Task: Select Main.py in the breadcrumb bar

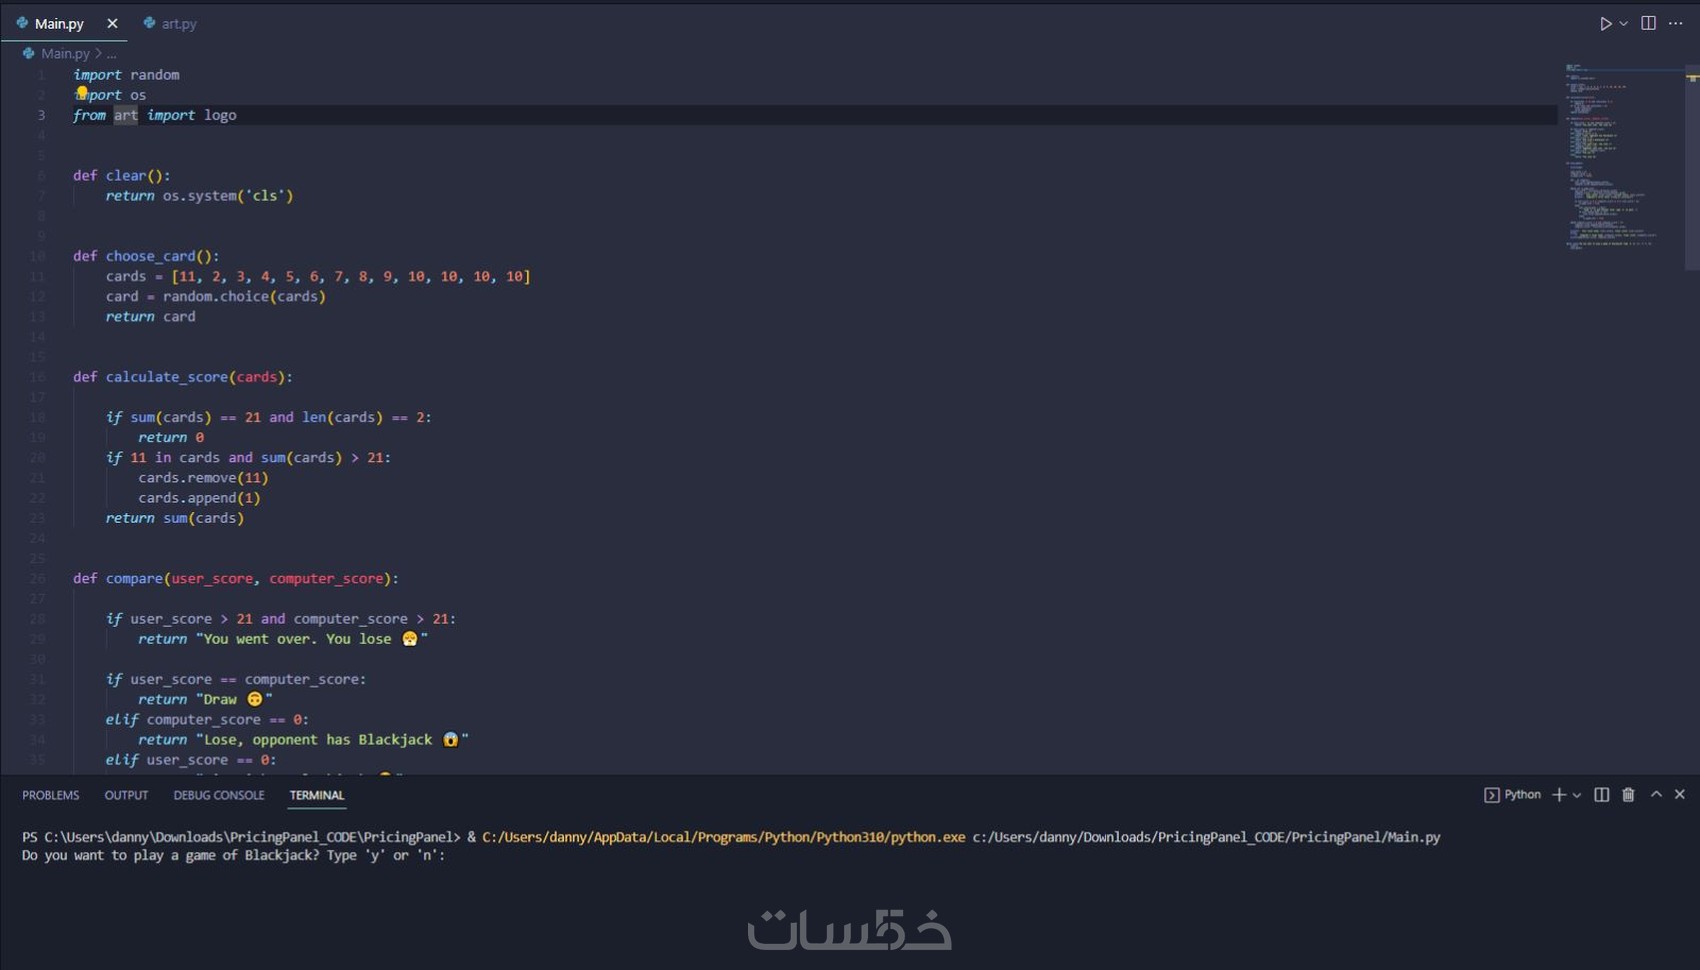Action: coord(65,53)
